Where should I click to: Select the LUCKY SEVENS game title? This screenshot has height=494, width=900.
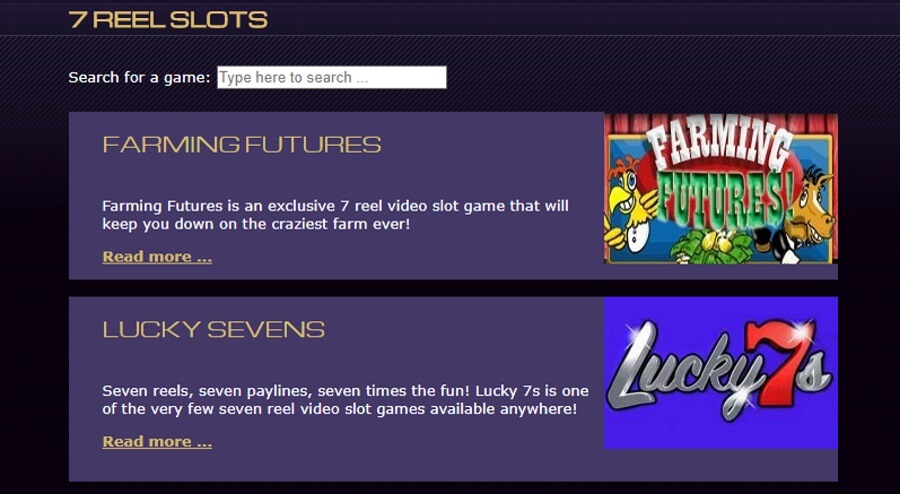[x=214, y=329]
